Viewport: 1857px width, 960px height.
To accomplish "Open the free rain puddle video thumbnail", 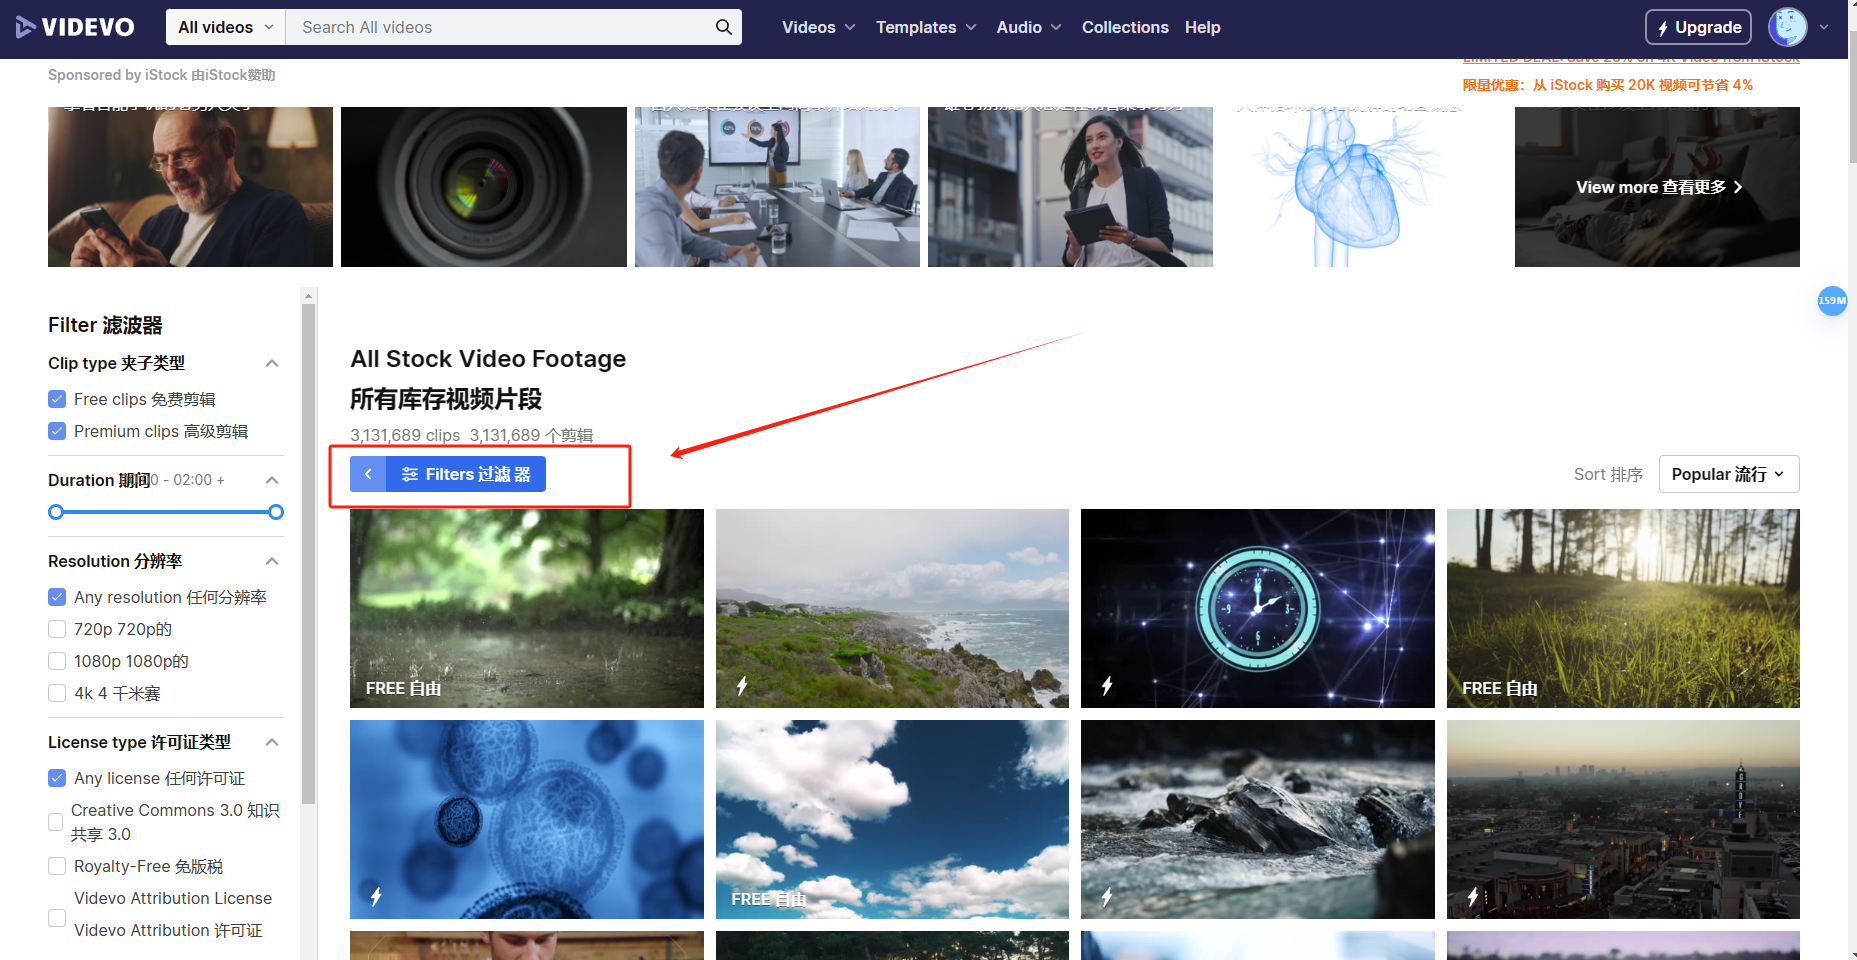I will pos(527,608).
